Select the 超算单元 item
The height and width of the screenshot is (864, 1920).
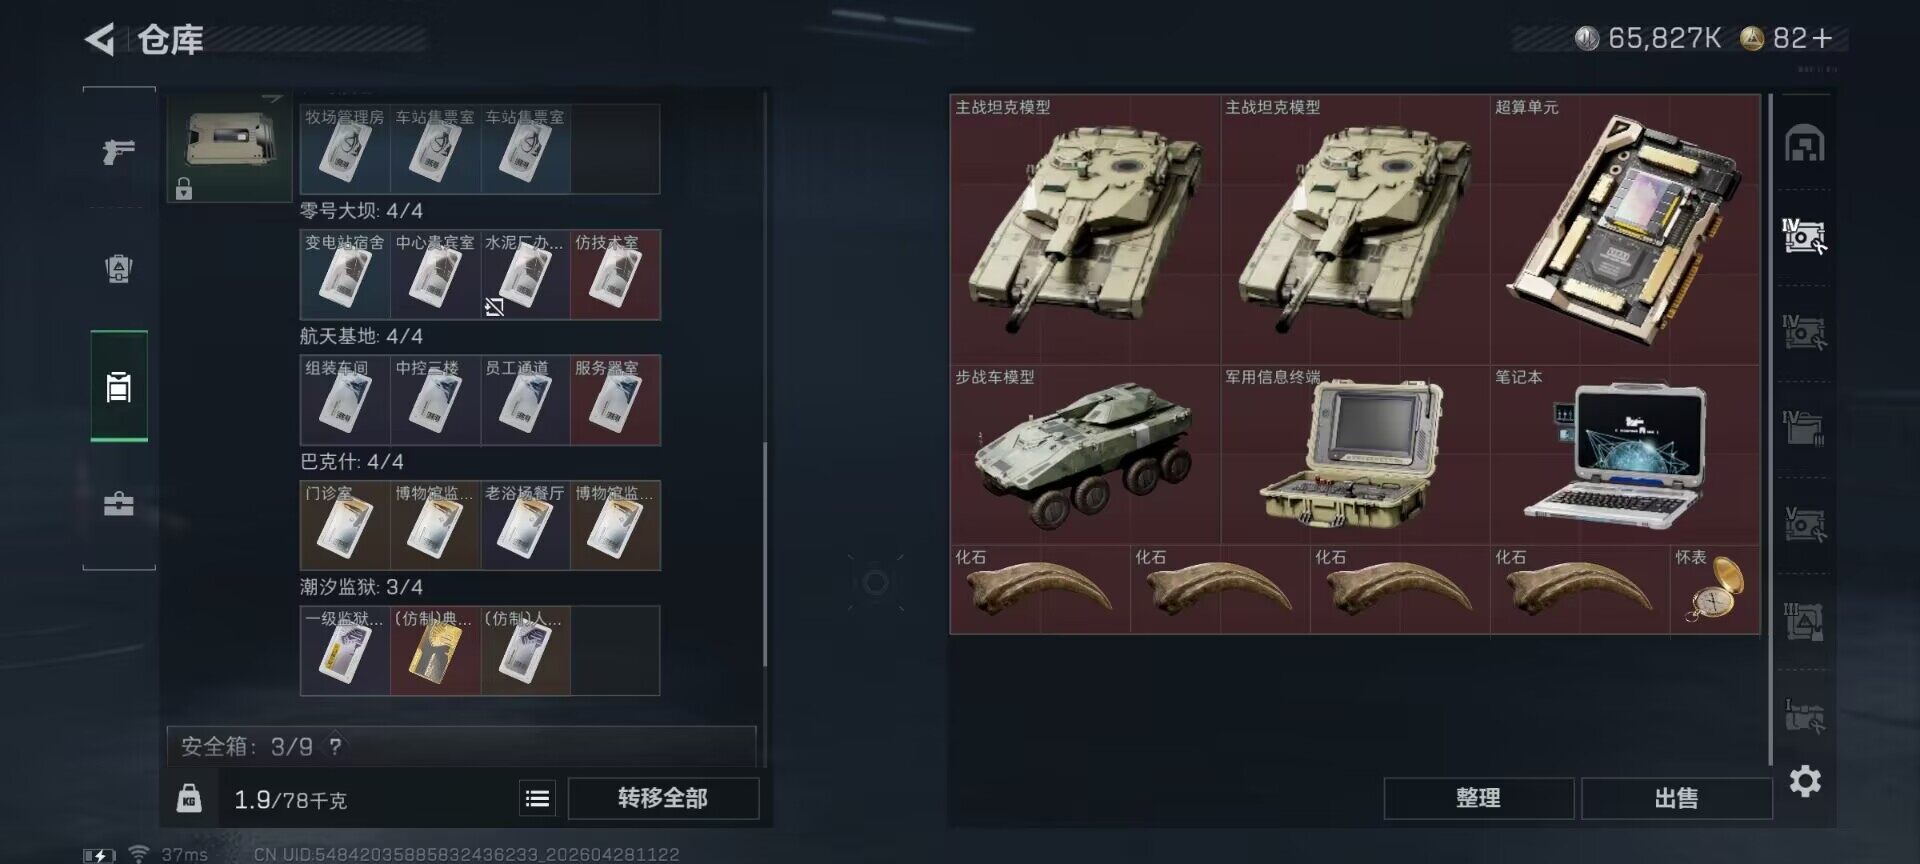pos(1625,229)
